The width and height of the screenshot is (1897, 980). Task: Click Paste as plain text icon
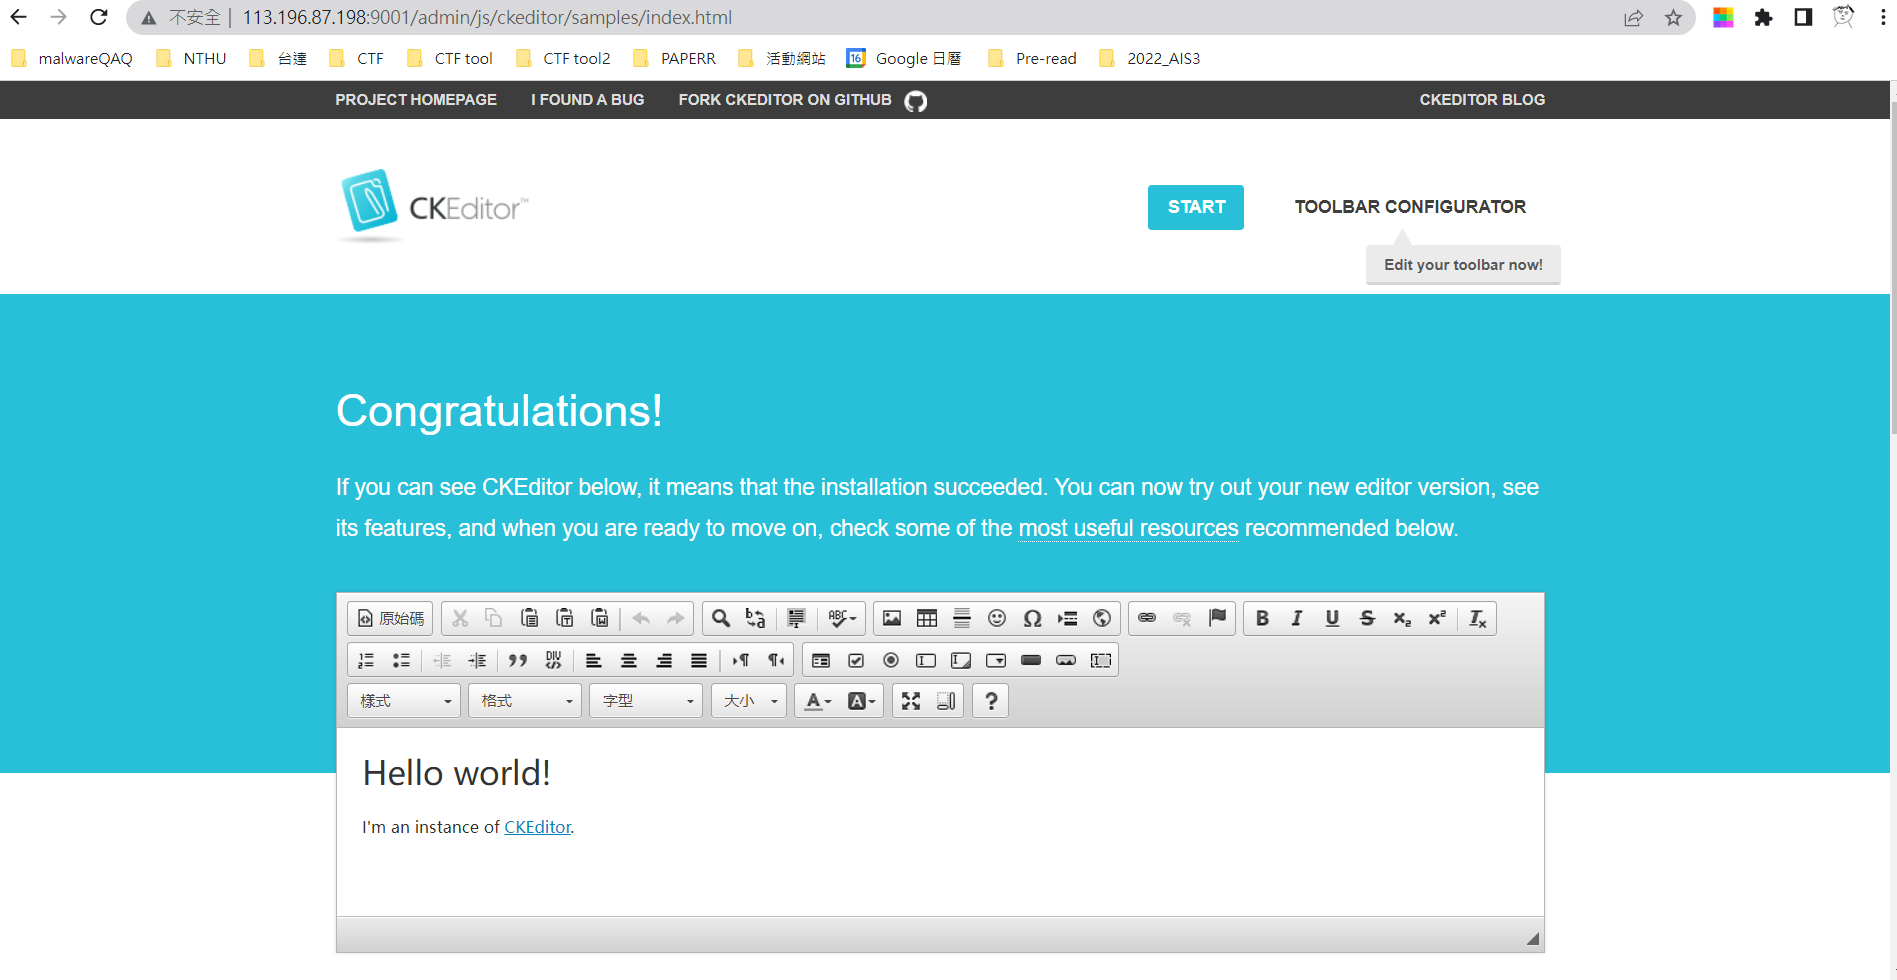tap(565, 619)
